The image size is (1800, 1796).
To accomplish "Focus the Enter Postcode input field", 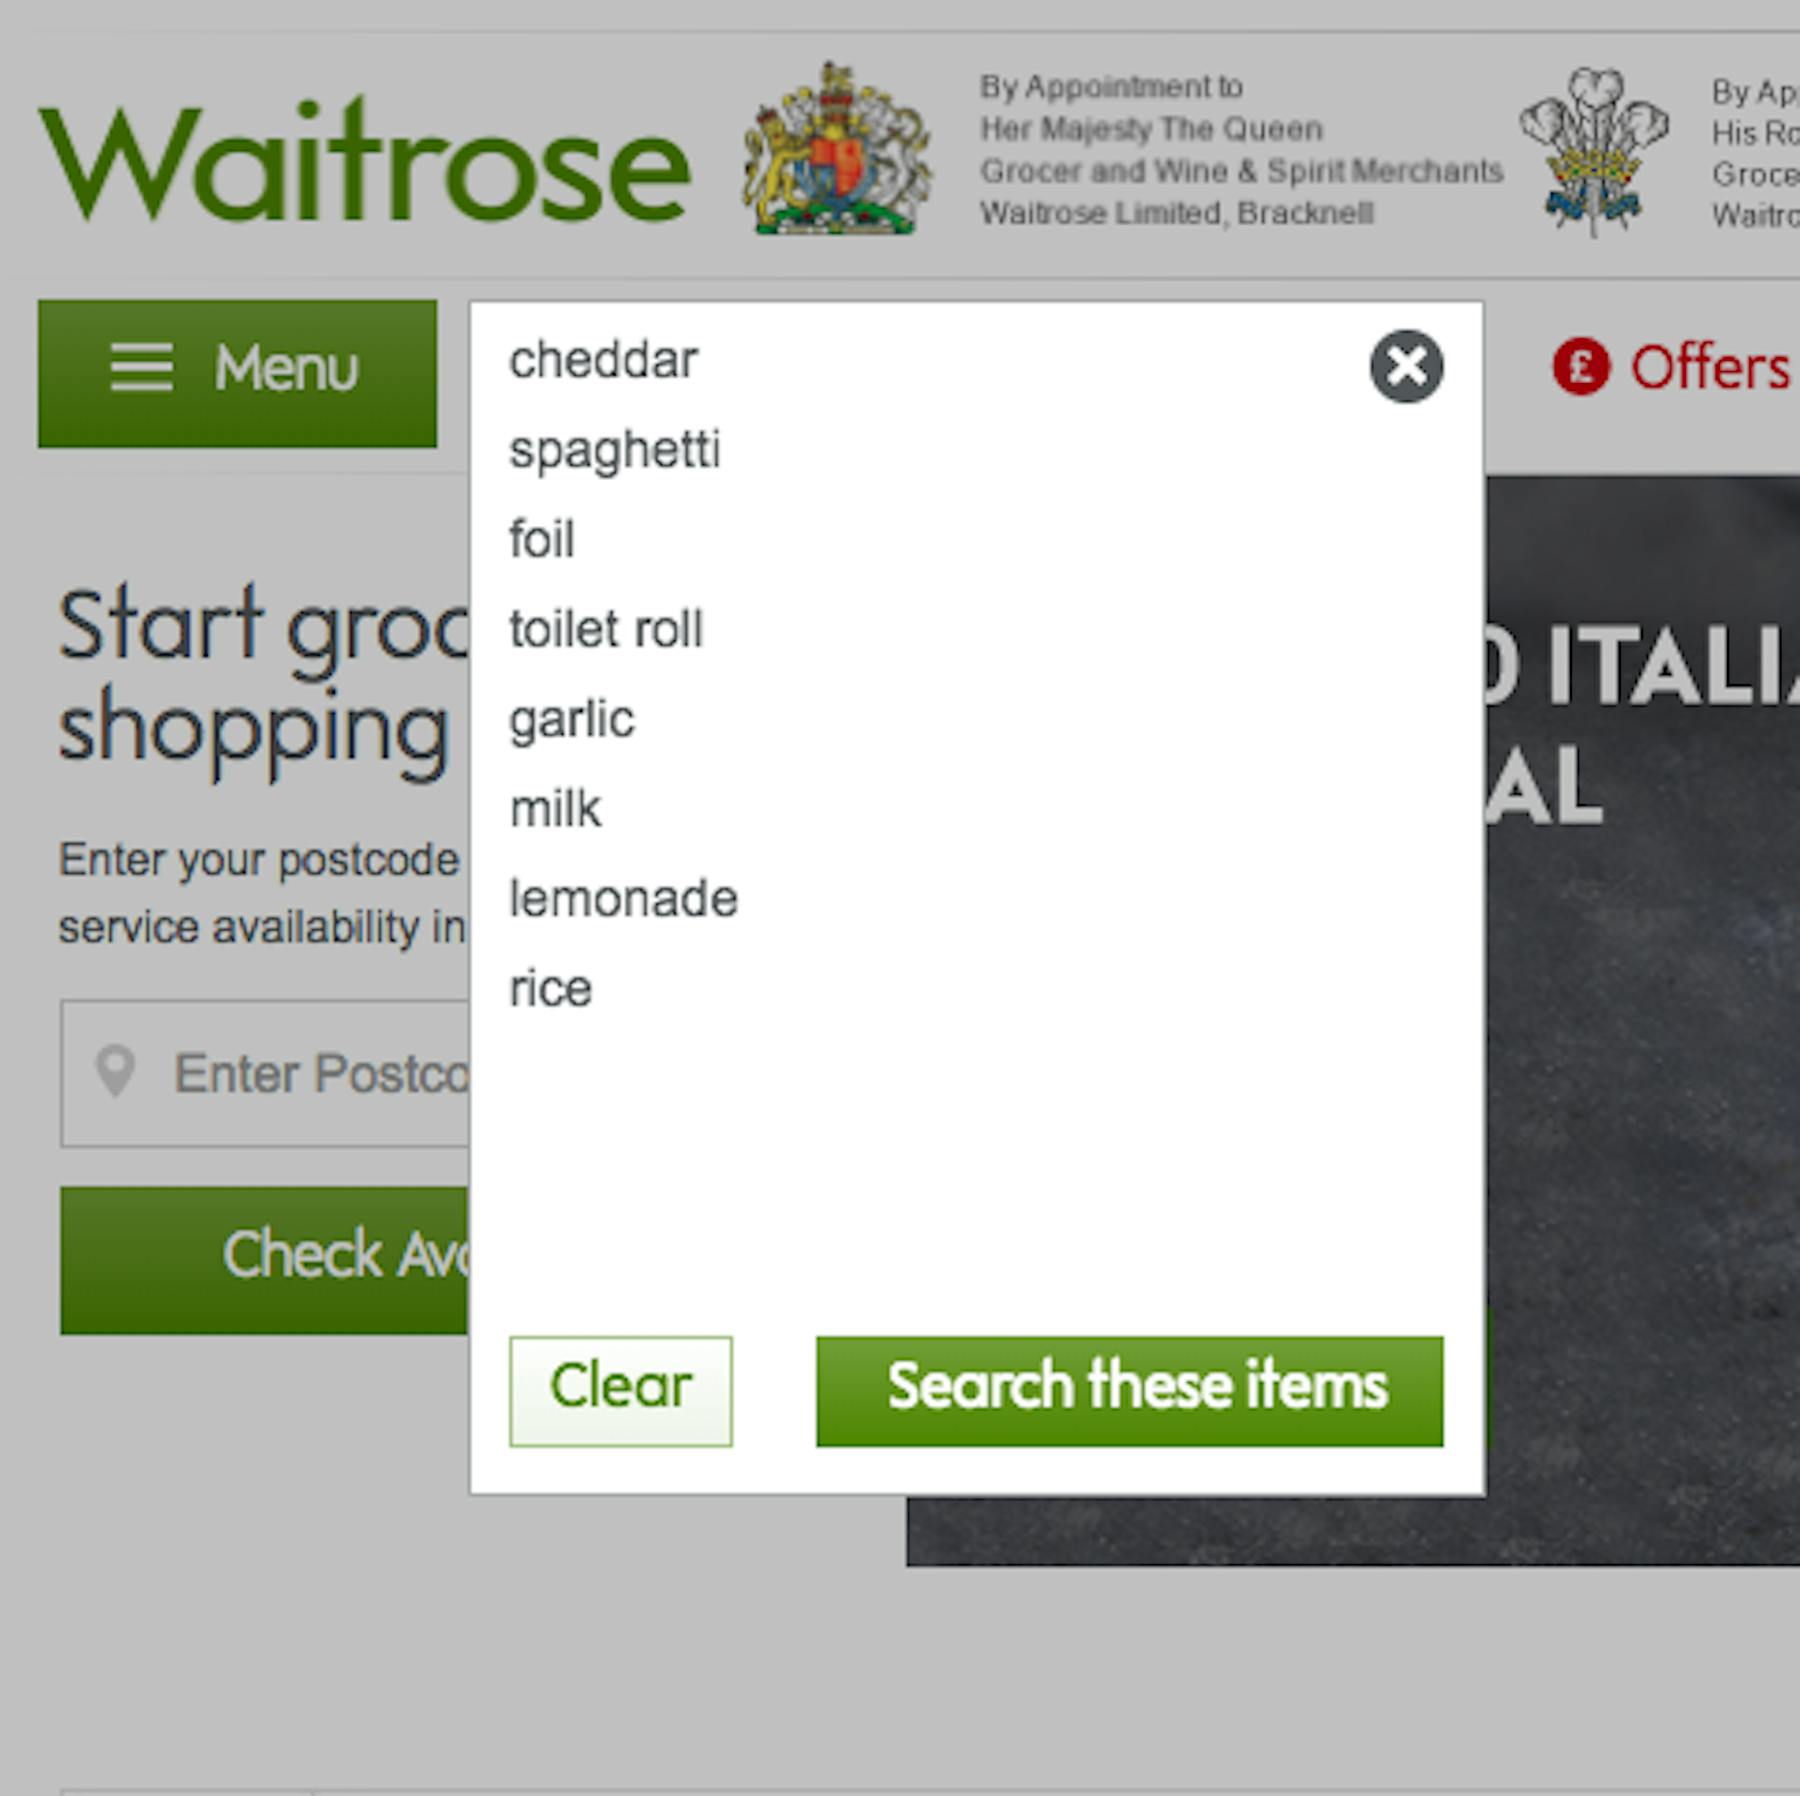I will 265,1073.
